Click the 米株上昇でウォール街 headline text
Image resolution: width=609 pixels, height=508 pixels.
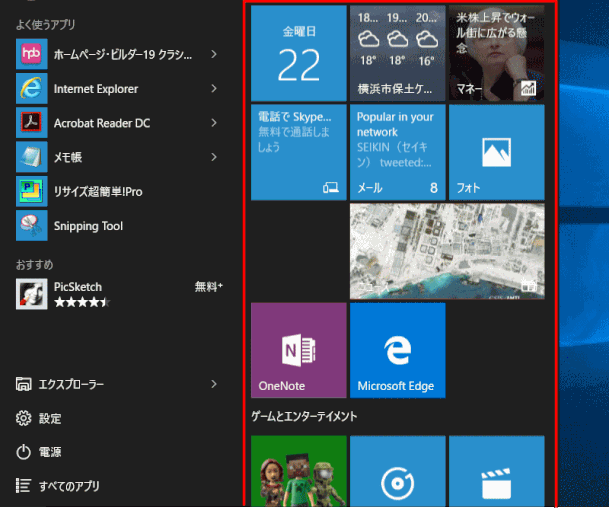pyautogui.click(x=495, y=33)
